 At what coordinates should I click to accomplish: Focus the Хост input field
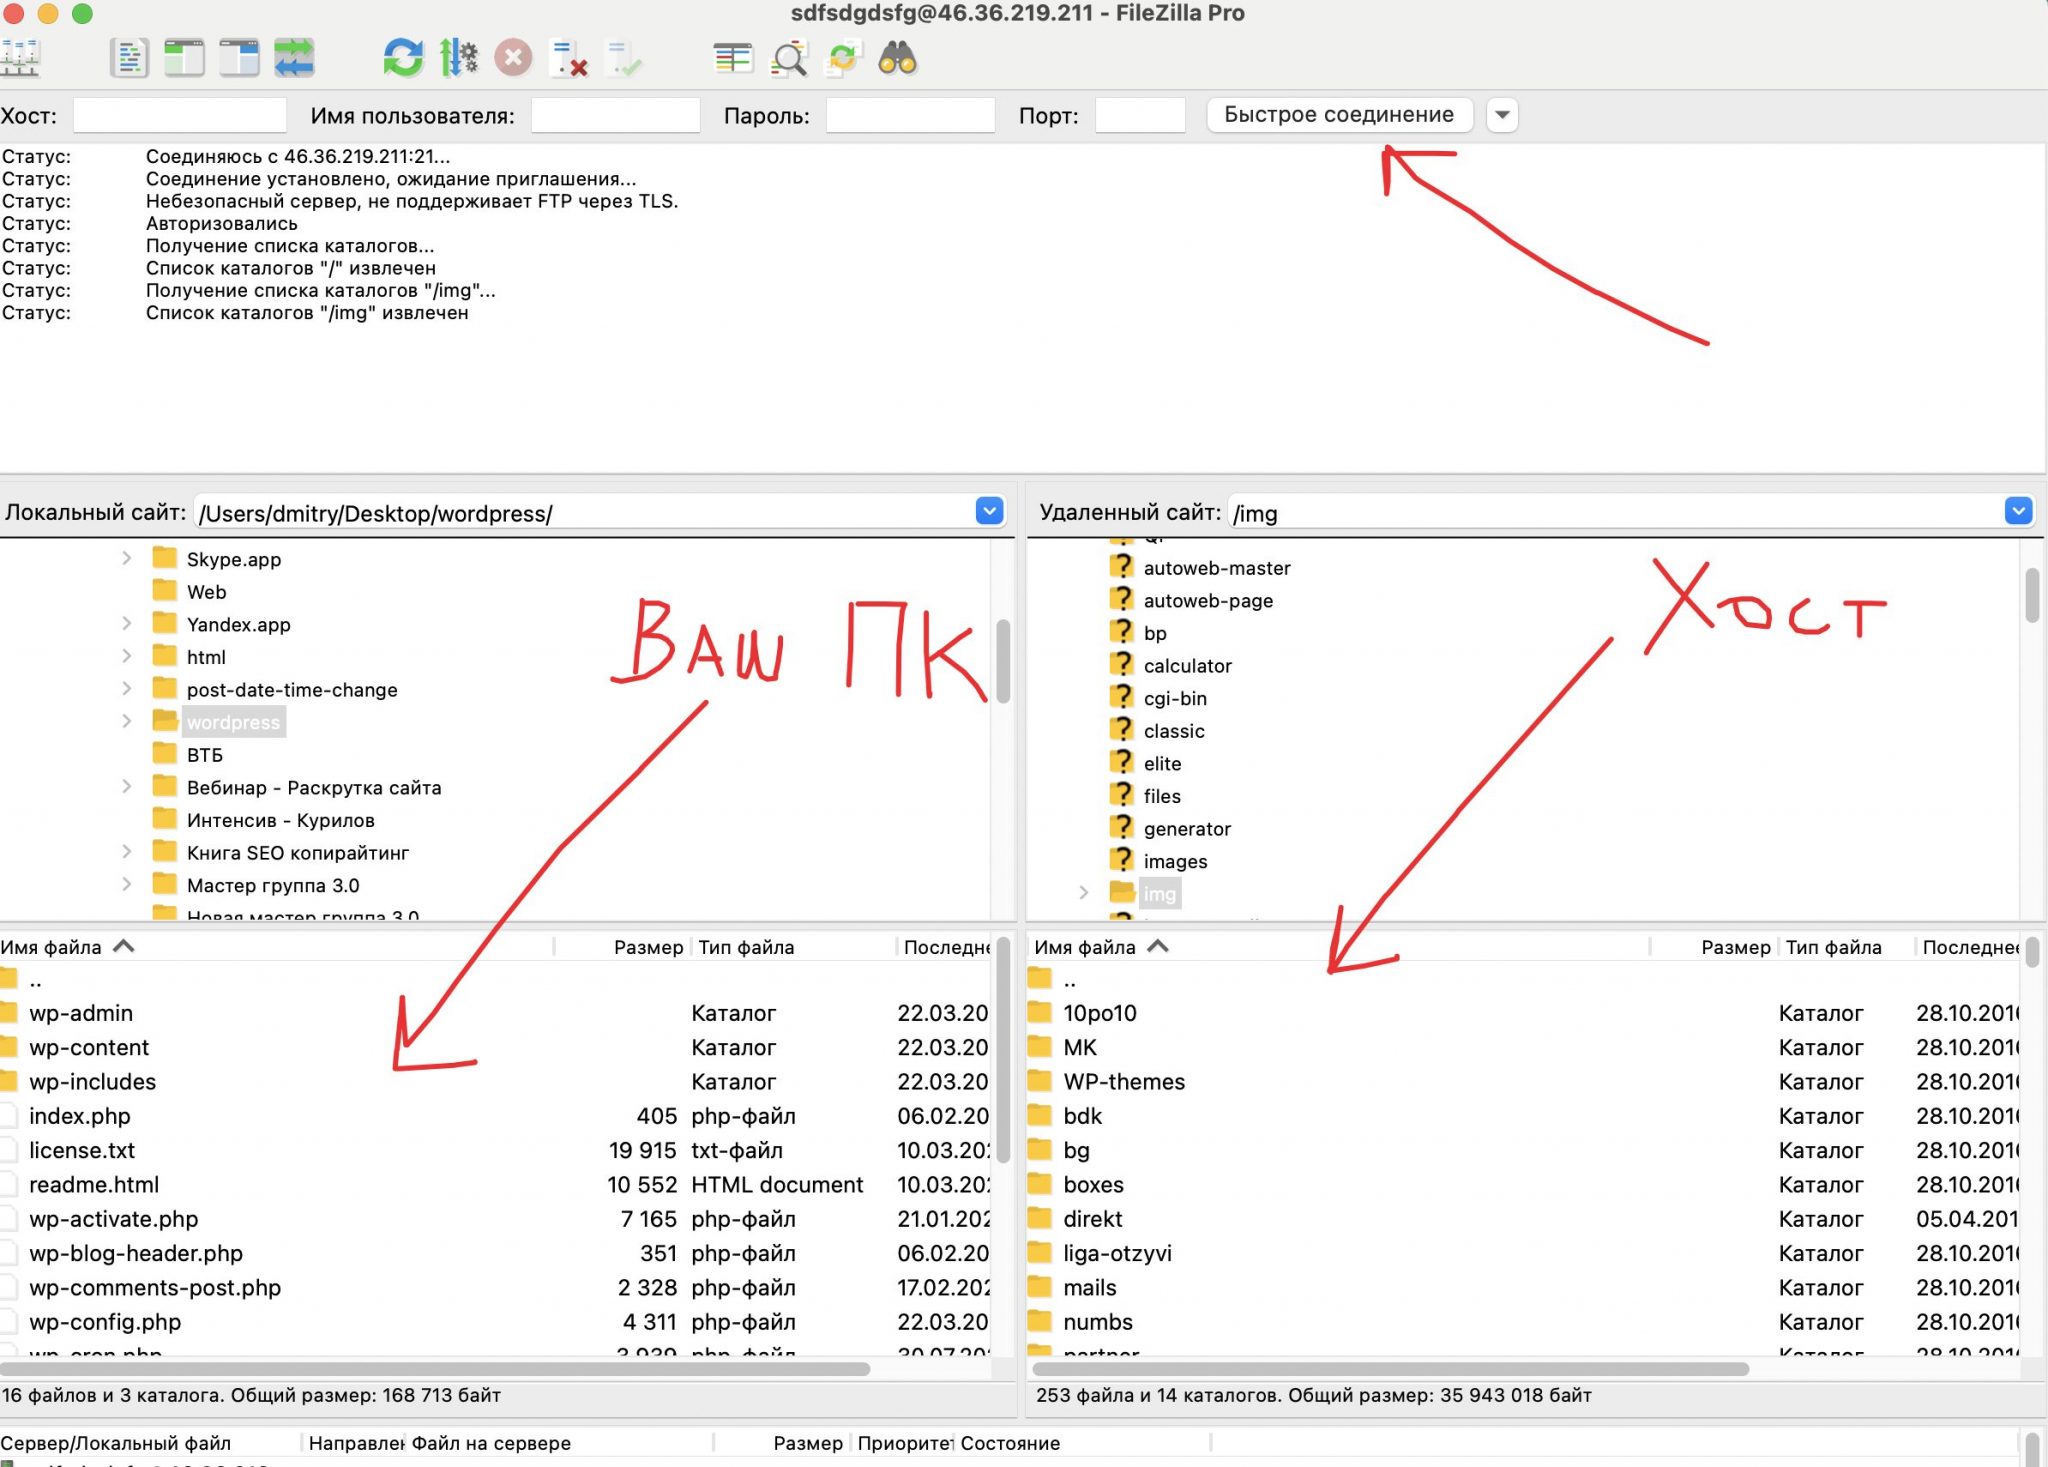click(x=180, y=115)
